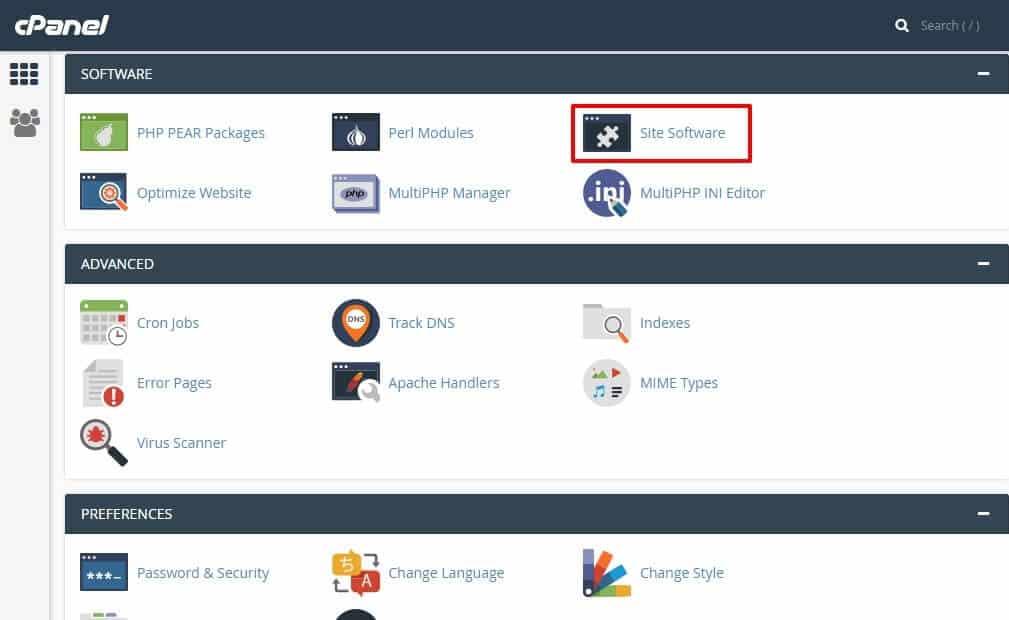Click the Change Style swatches icon
The width and height of the screenshot is (1009, 620).
point(606,572)
